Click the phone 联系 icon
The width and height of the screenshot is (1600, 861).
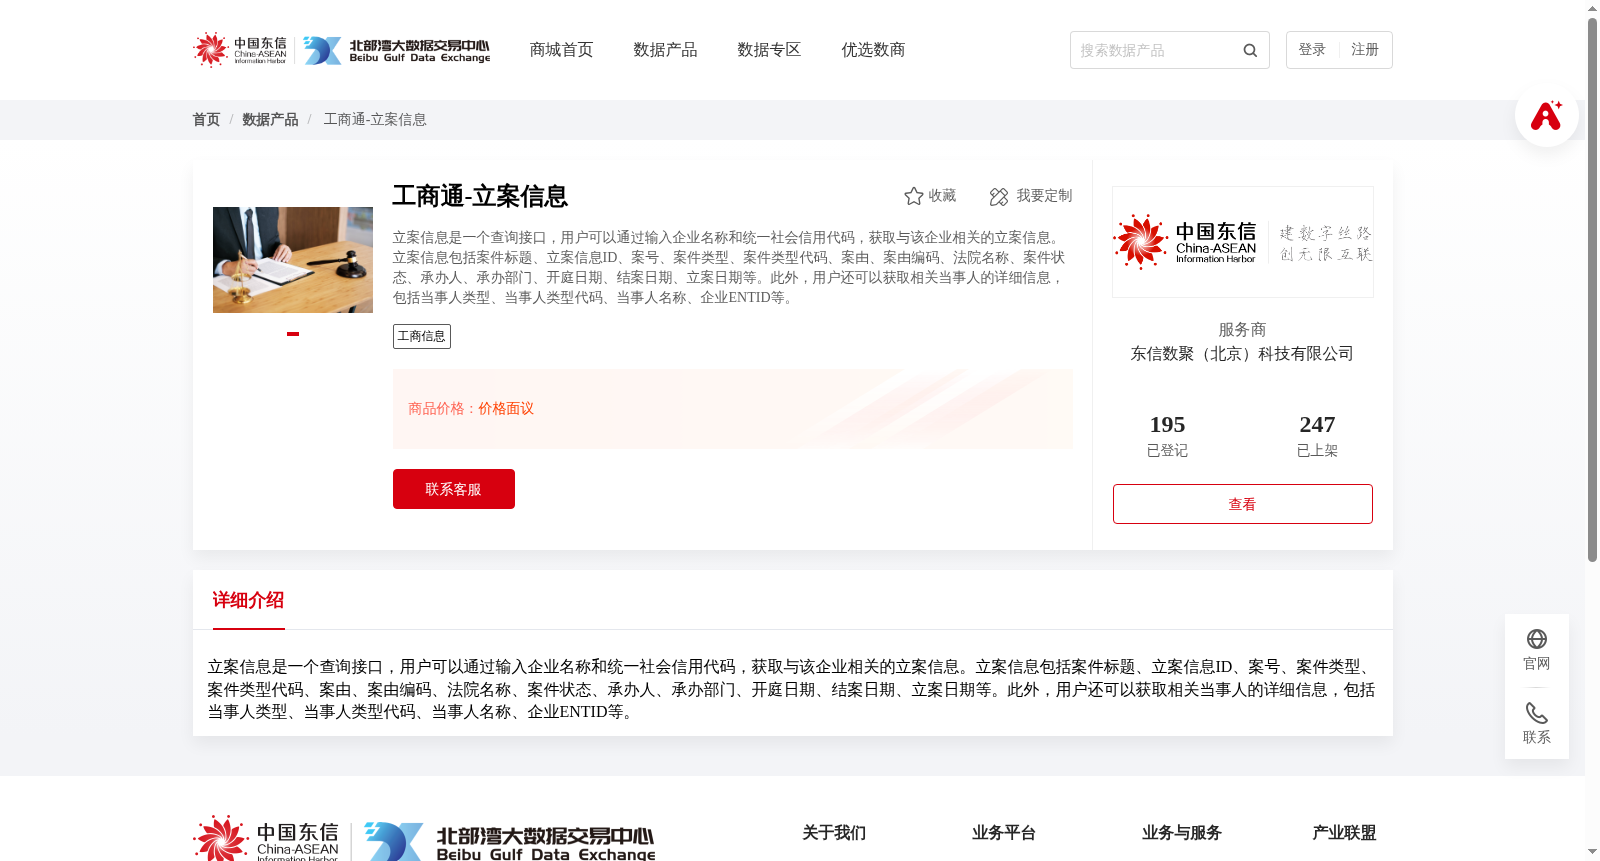[x=1537, y=713]
